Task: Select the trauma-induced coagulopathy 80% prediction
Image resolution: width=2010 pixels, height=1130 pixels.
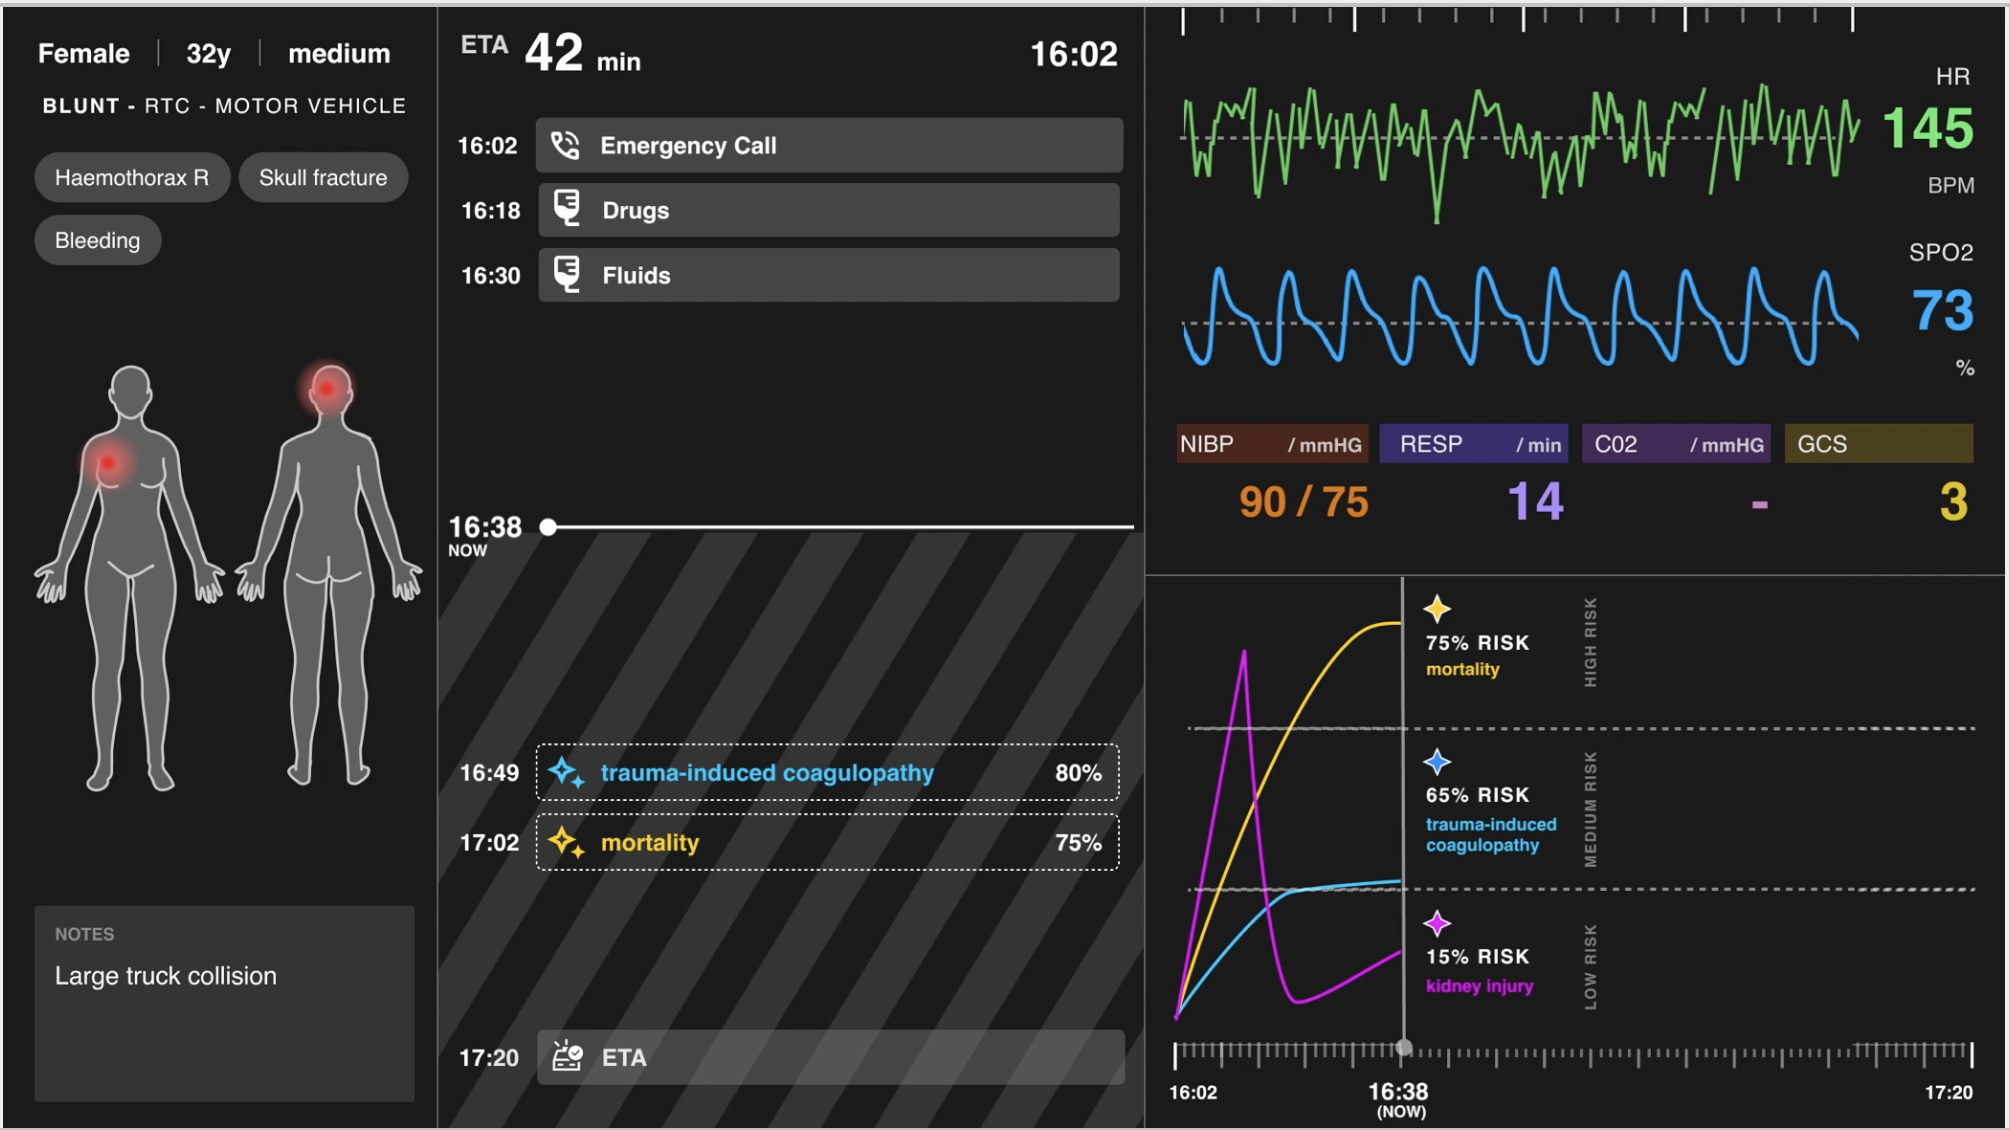Action: point(827,772)
